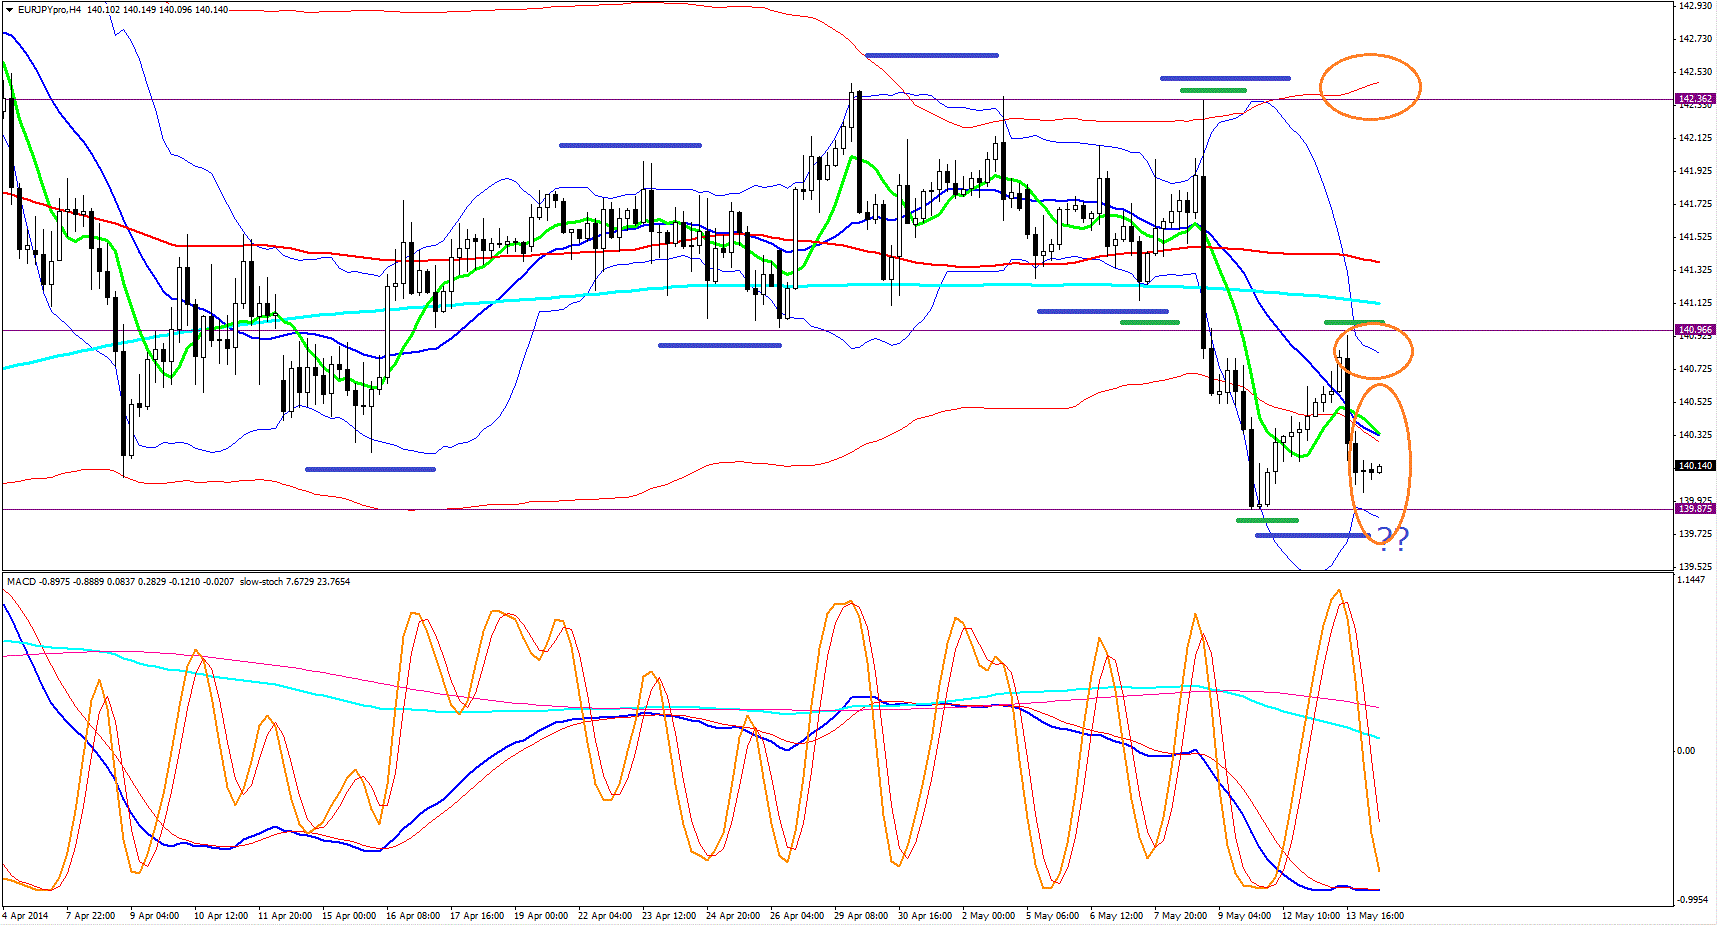
Task: Click the 141.125 price scale value
Action: coord(1695,303)
